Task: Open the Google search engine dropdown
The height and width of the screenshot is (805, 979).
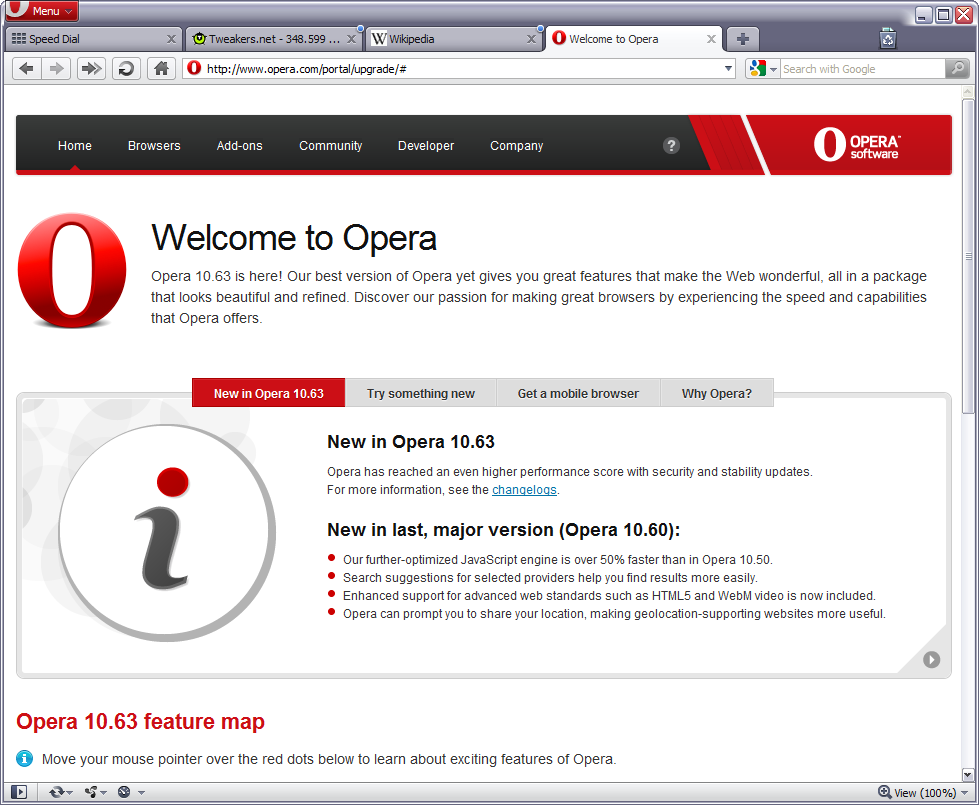Action: coord(763,69)
